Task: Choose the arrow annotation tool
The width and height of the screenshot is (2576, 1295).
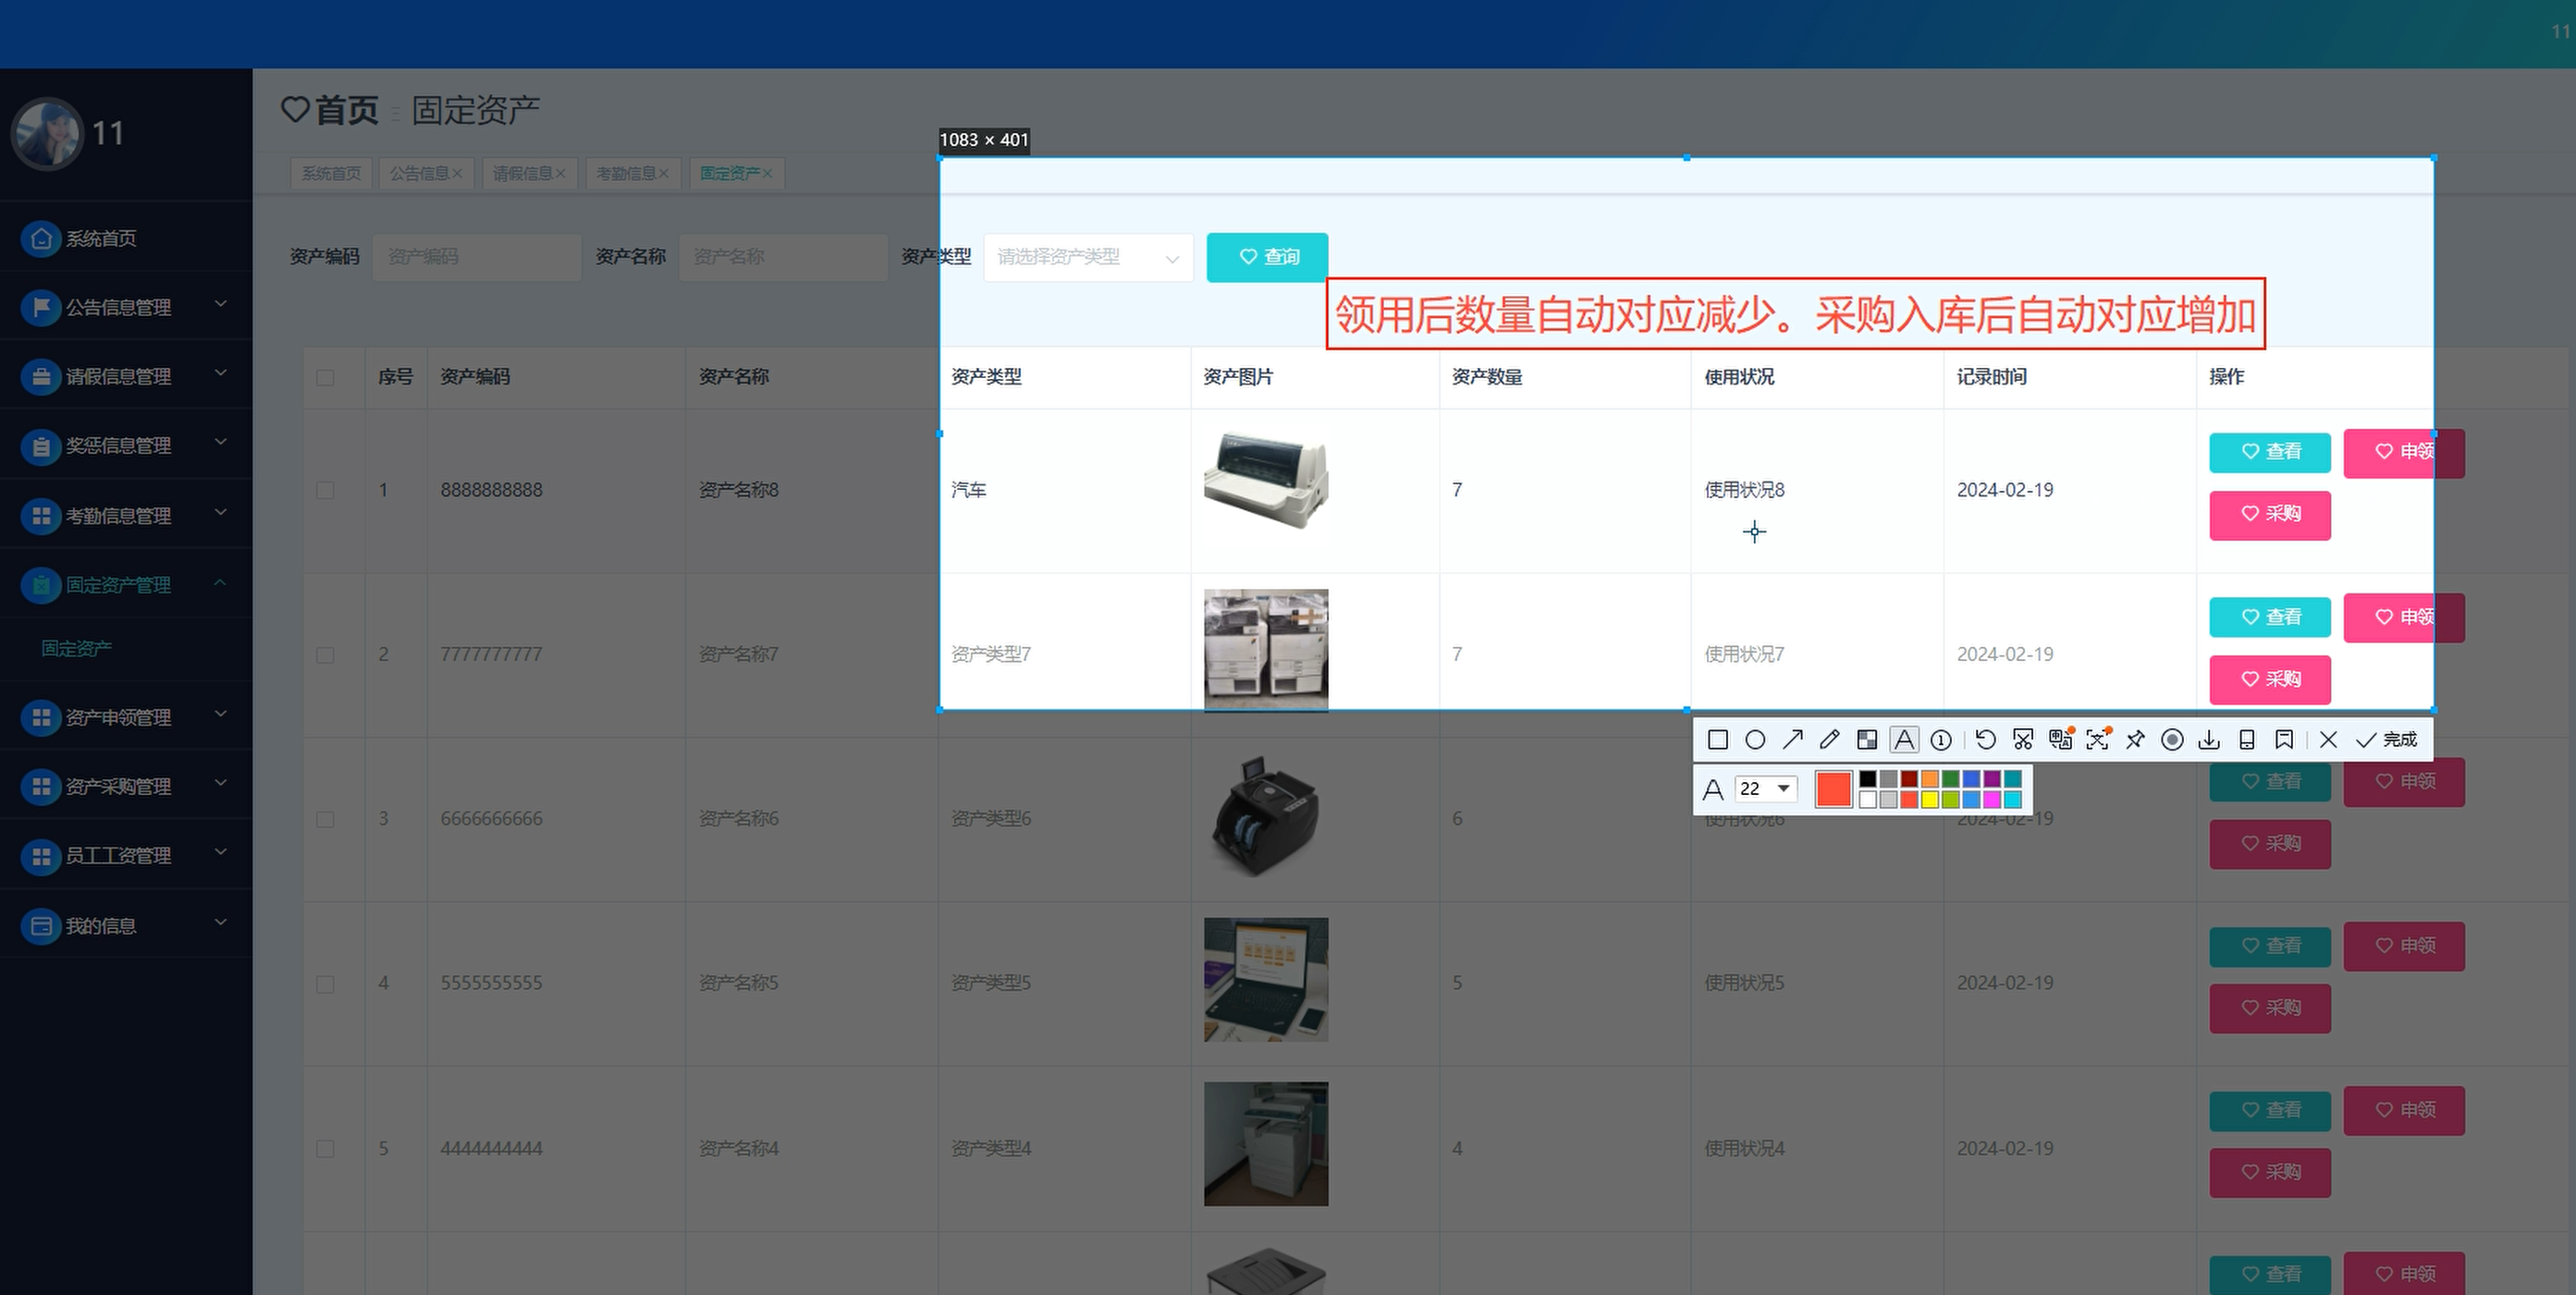Action: point(1792,739)
